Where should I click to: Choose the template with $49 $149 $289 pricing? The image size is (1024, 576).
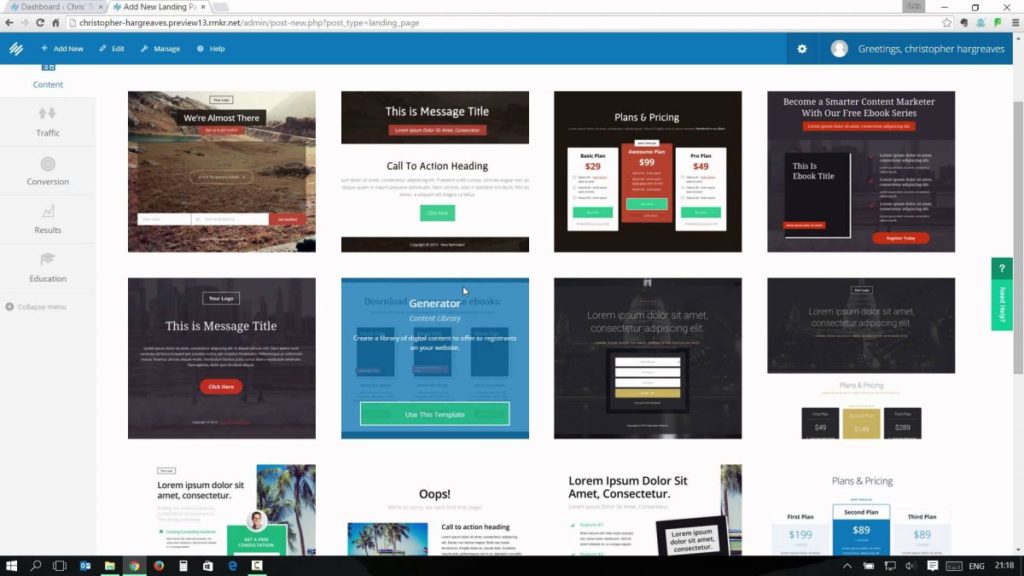(x=861, y=359)
